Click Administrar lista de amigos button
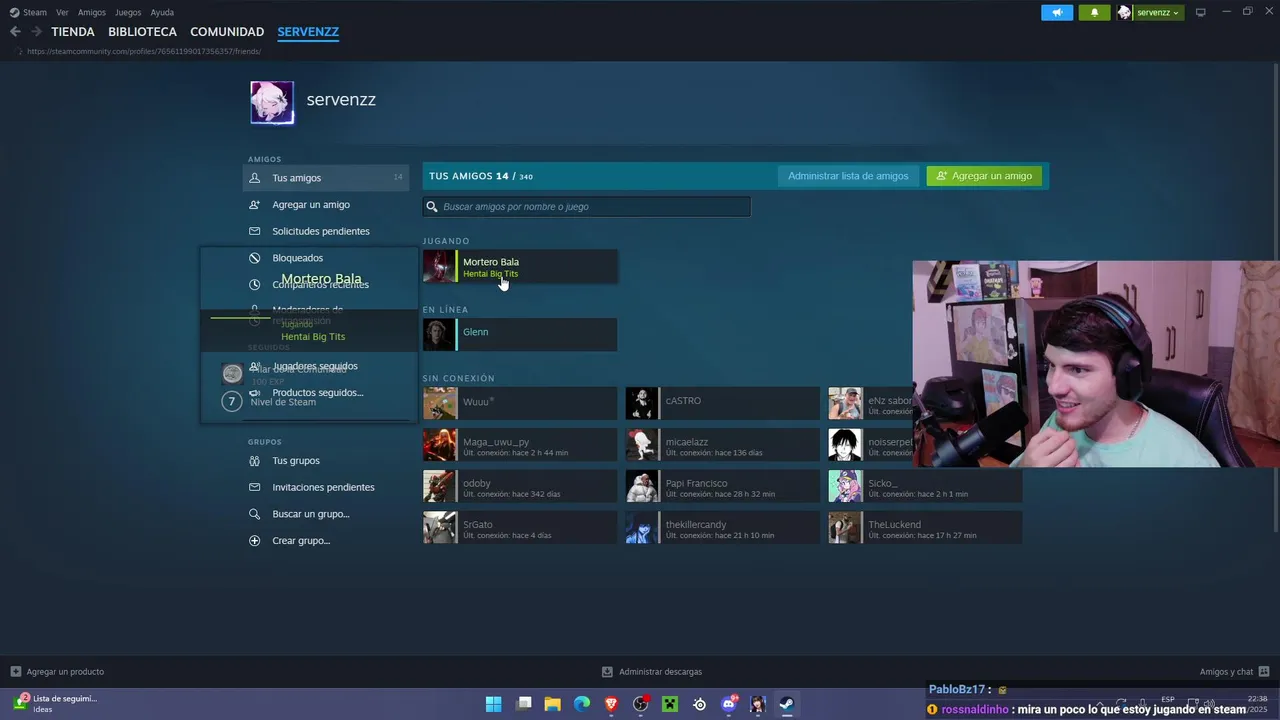 [x=848, y=176]
